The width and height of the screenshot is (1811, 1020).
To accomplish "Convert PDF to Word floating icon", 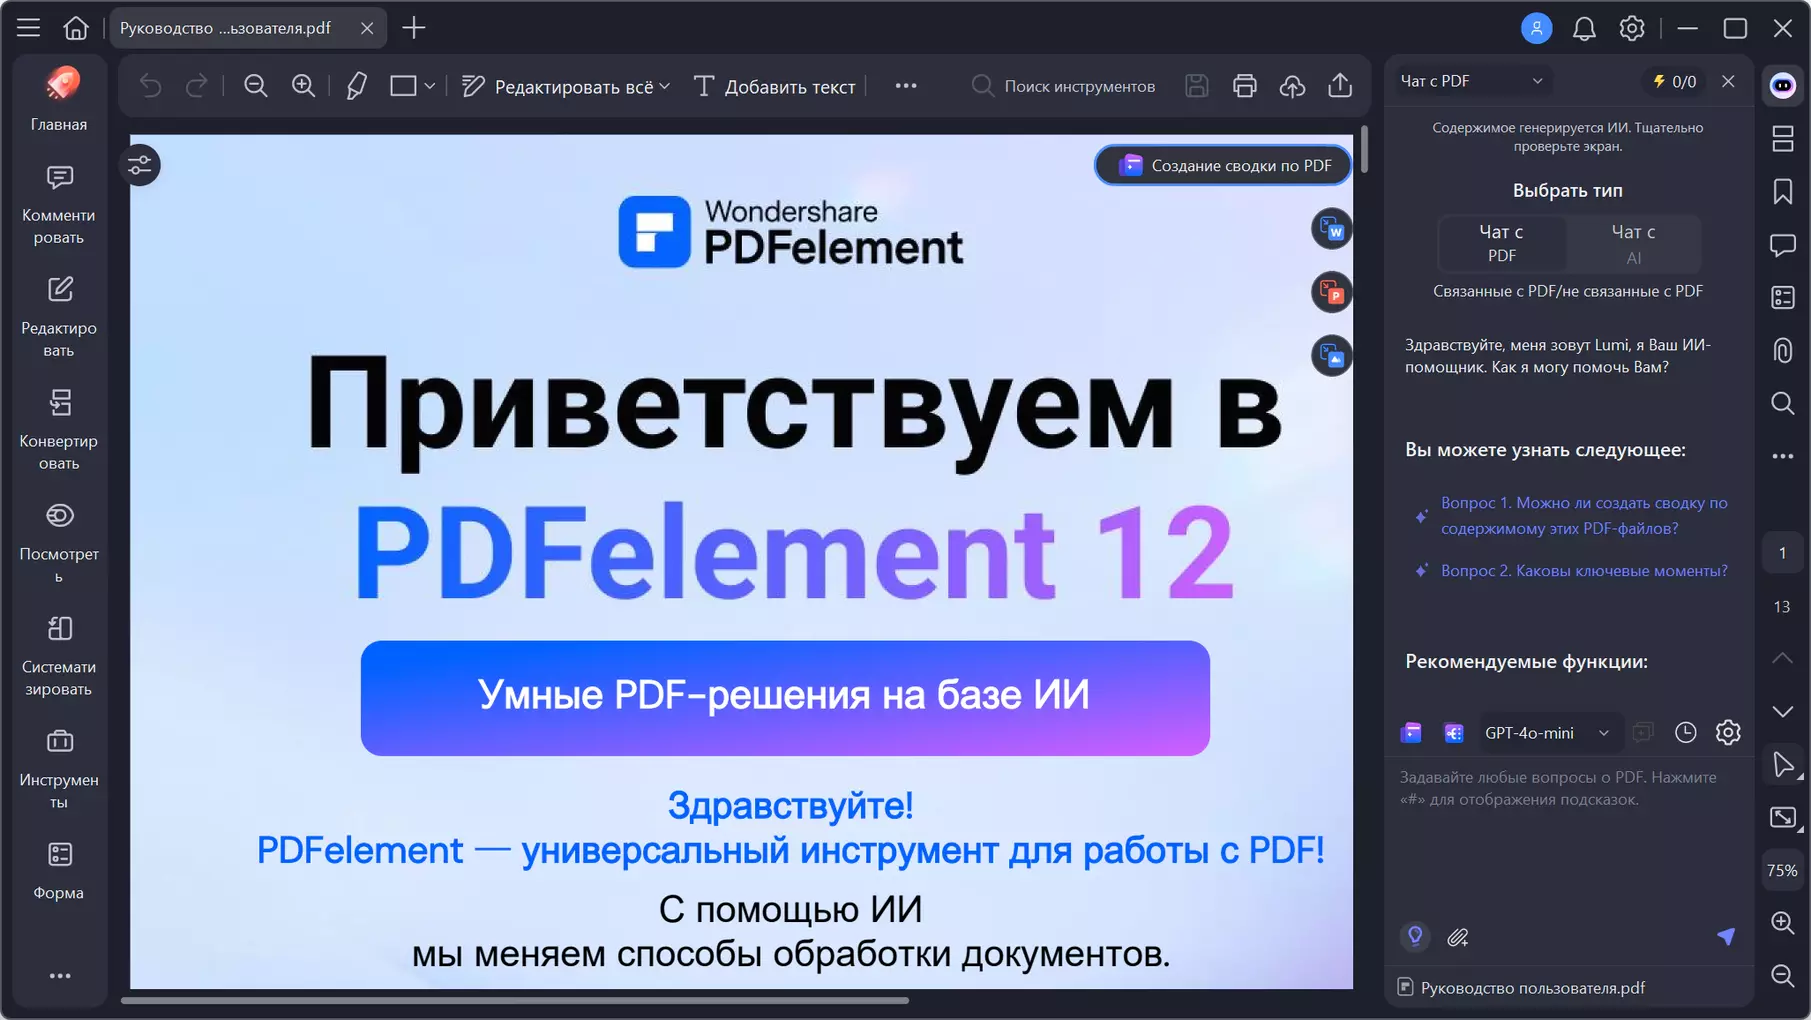I will click(x=1331, y=229).
